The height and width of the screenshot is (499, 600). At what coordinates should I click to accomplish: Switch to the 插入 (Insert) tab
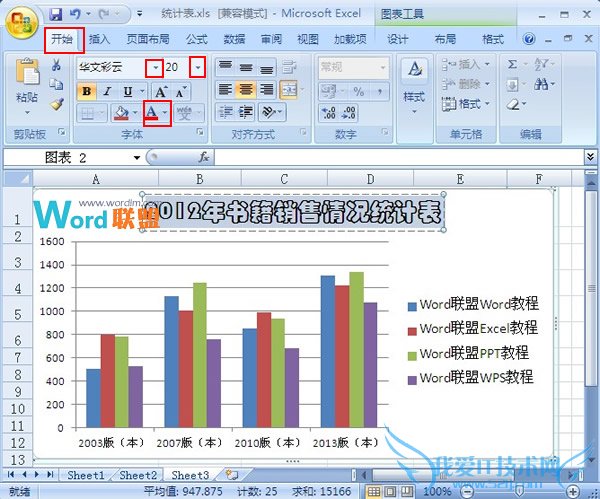click(x=99, y=39)
